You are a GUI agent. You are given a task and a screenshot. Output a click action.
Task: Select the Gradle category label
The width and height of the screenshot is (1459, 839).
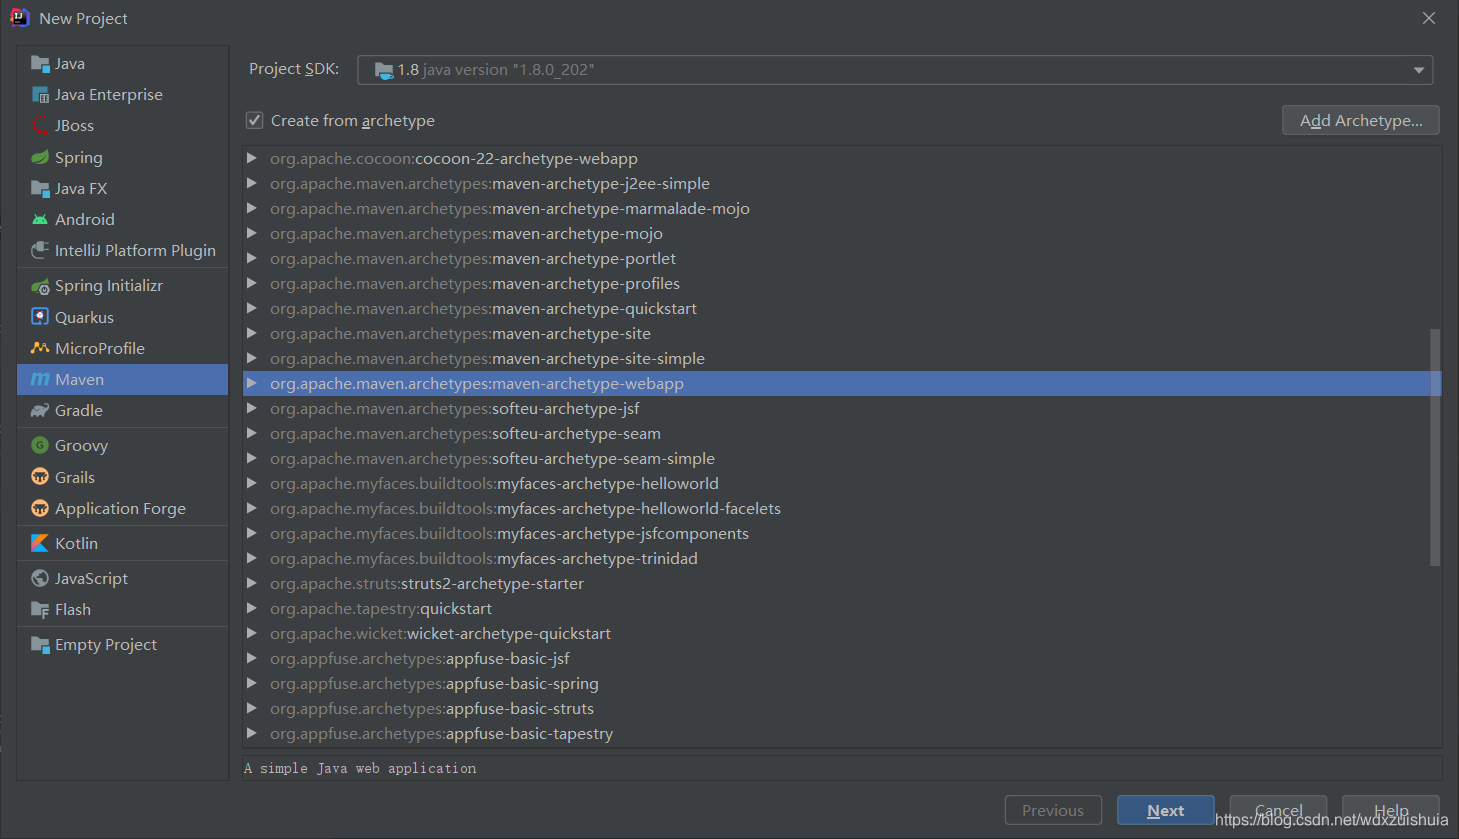79,411
